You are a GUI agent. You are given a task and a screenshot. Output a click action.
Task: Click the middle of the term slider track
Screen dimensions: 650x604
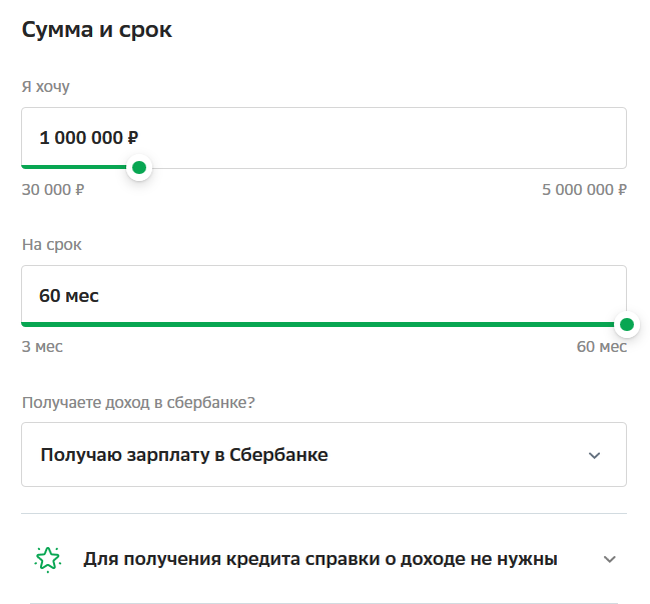pyautogui.click(x=324, y=325)
